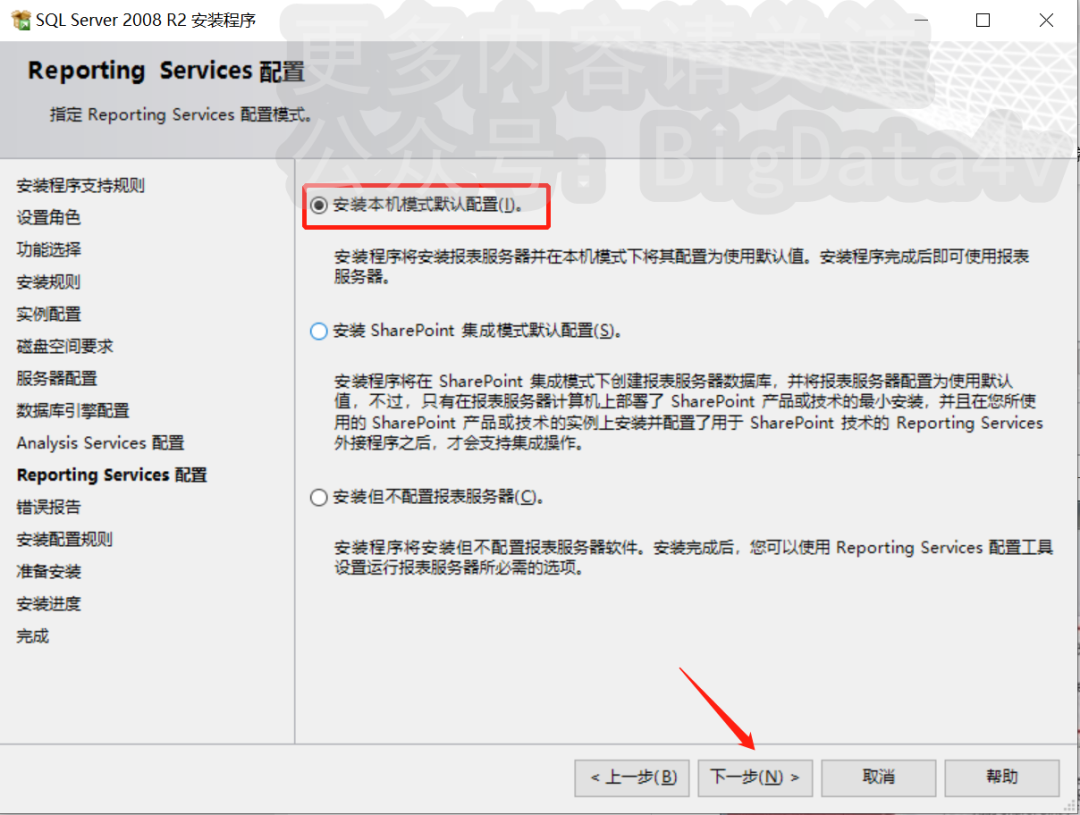The height and width of the screenshot is (815, 1080).
Task: Choose the SharePoint integrated mode default configuration option
Action: pyautogui.click(x=318, y=331)
